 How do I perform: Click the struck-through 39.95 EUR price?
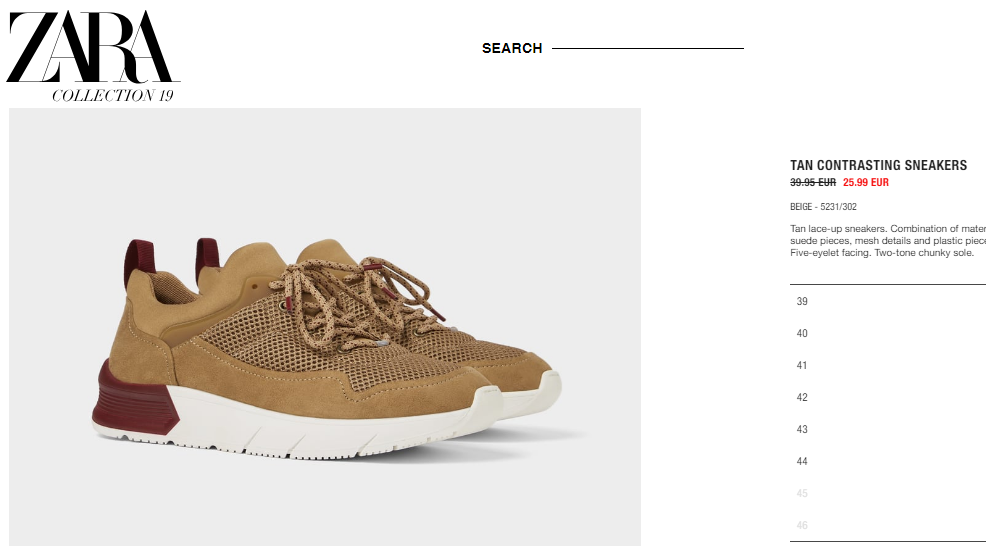click(813, 182)
